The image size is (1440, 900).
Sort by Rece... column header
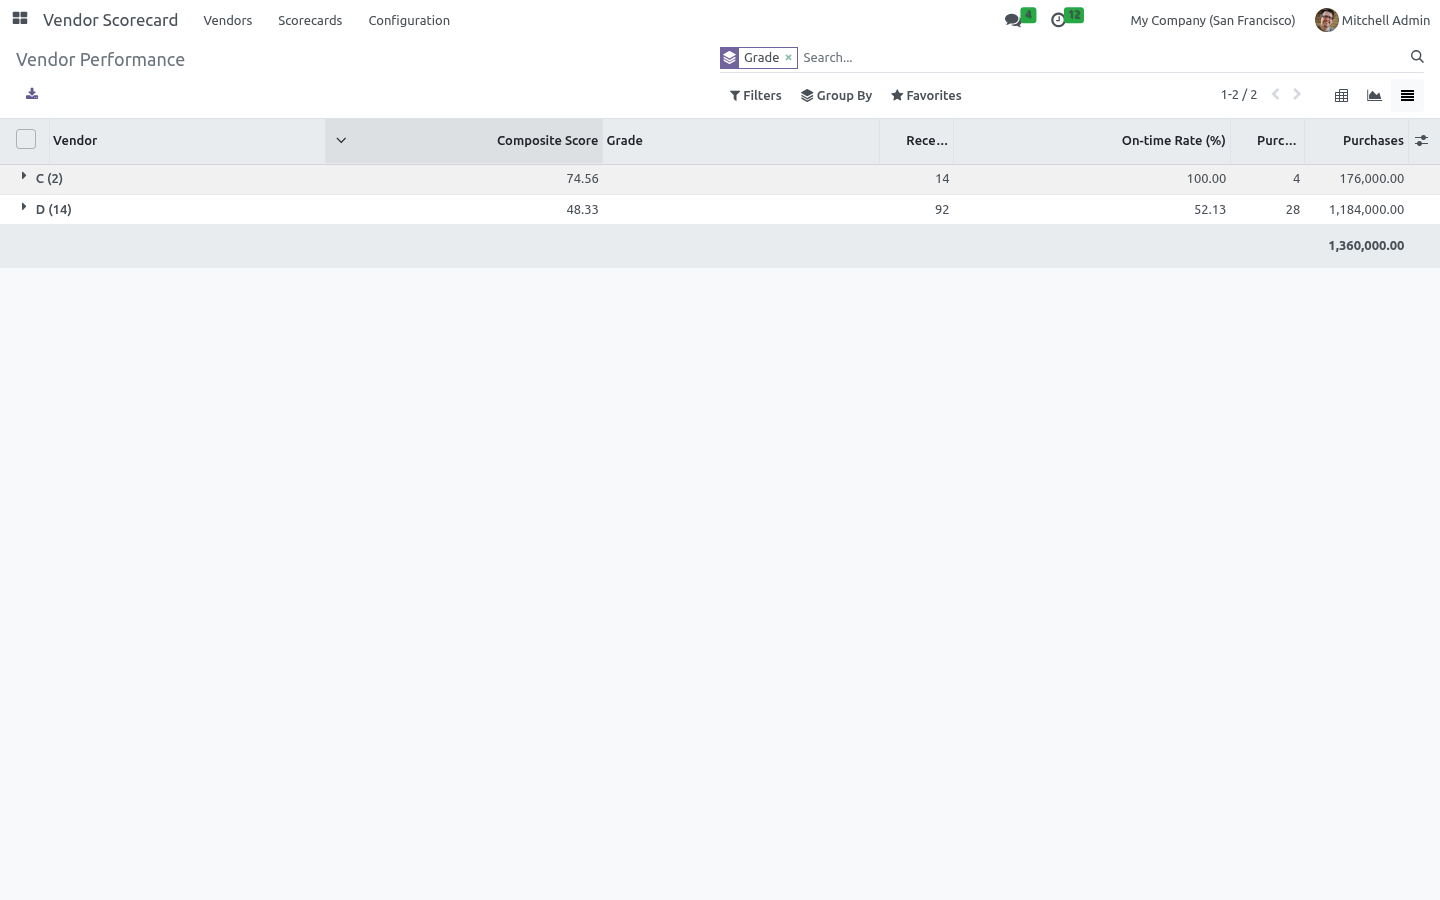point(917,141)
